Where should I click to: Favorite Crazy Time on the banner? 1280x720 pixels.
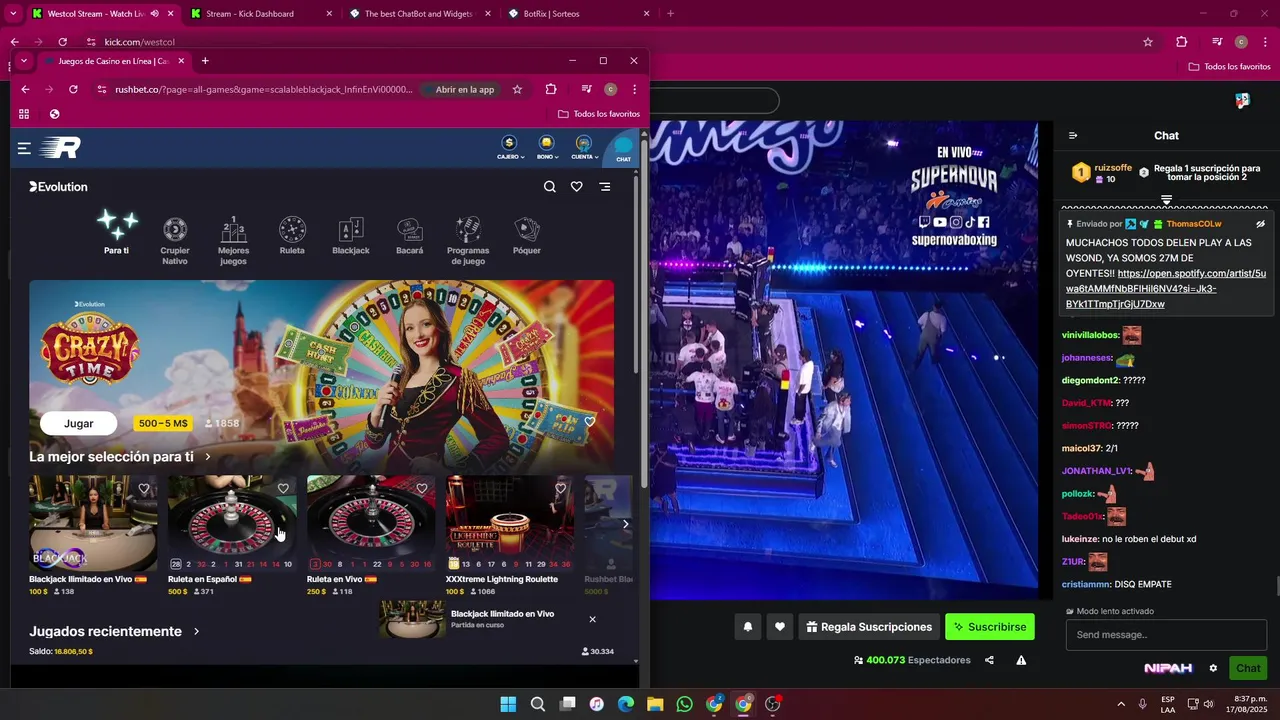pyautogui.click(x=590, y=422)
